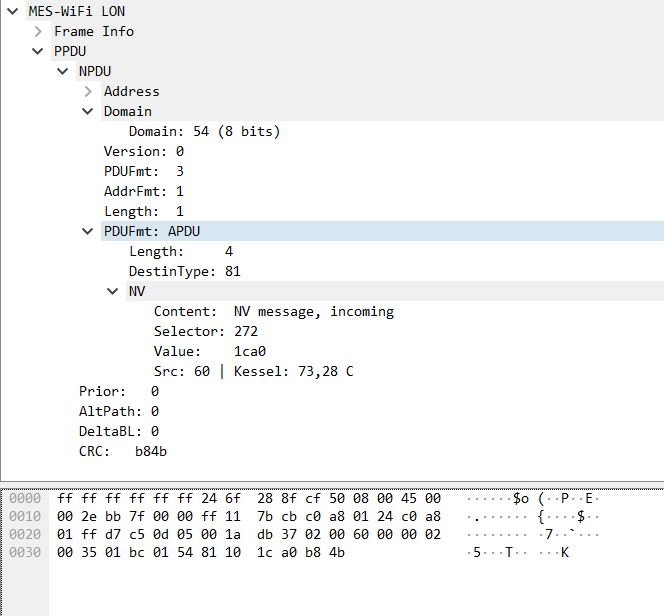The height and width of the screenshot is (616, 664).
Task: Select the Domain: 54 (8 bits) row
Action: click(x=205, y=131)
